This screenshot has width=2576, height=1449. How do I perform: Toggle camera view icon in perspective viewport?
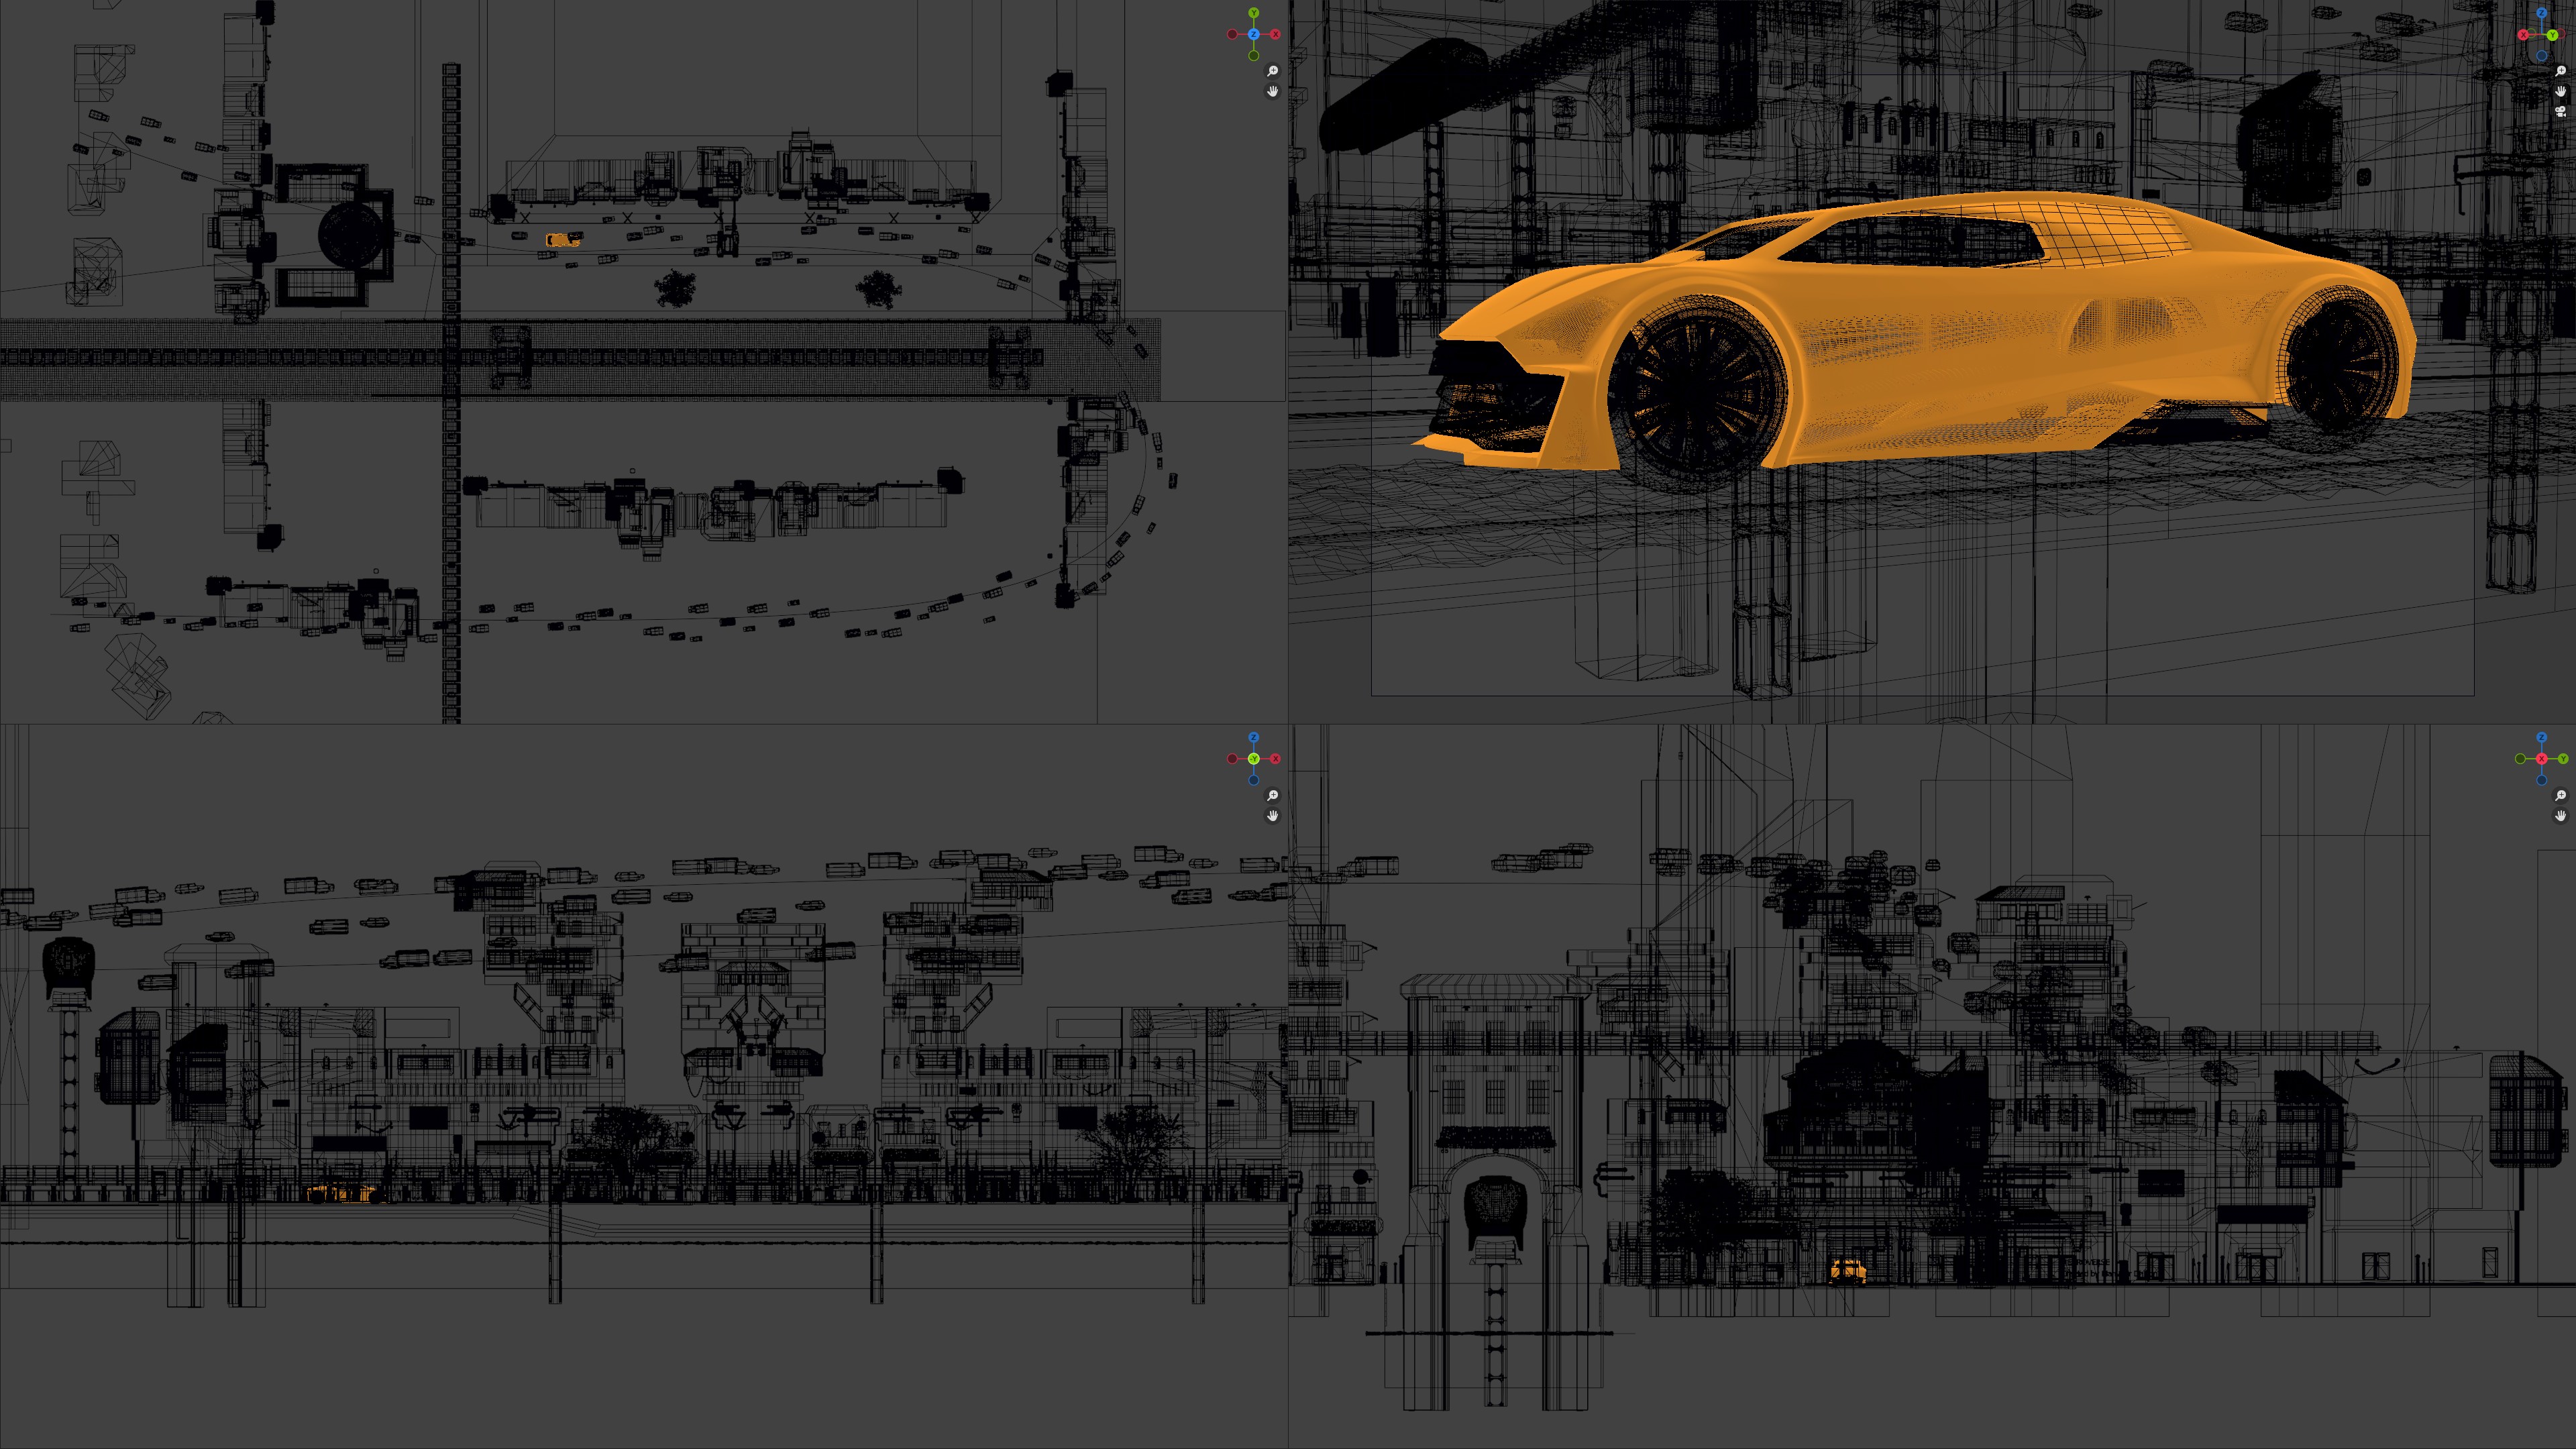click(2561, 111)
